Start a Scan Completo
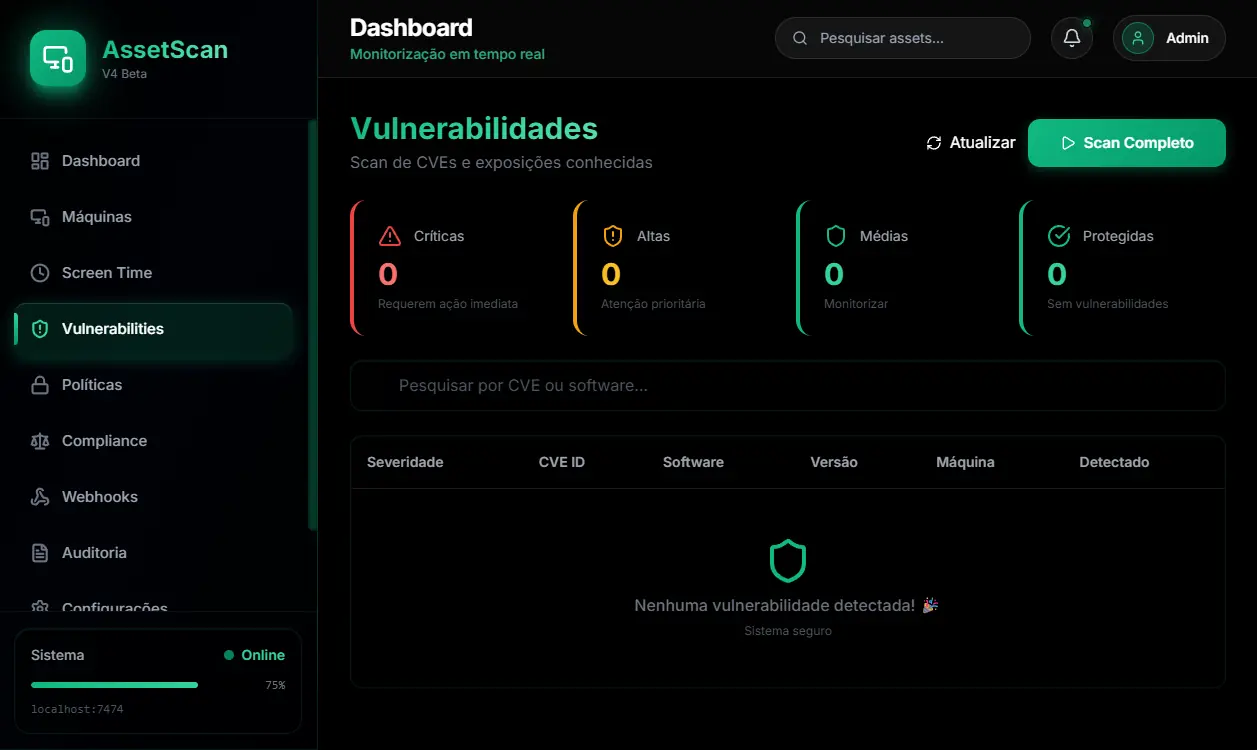This screenshot has width=1257, height=750. (1127, 143)
